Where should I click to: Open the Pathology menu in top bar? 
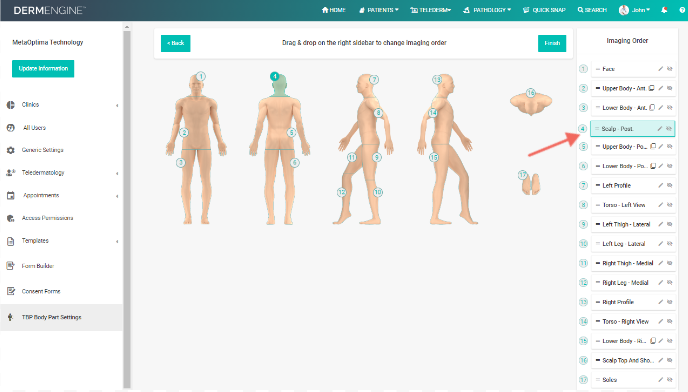click(487, 10)
